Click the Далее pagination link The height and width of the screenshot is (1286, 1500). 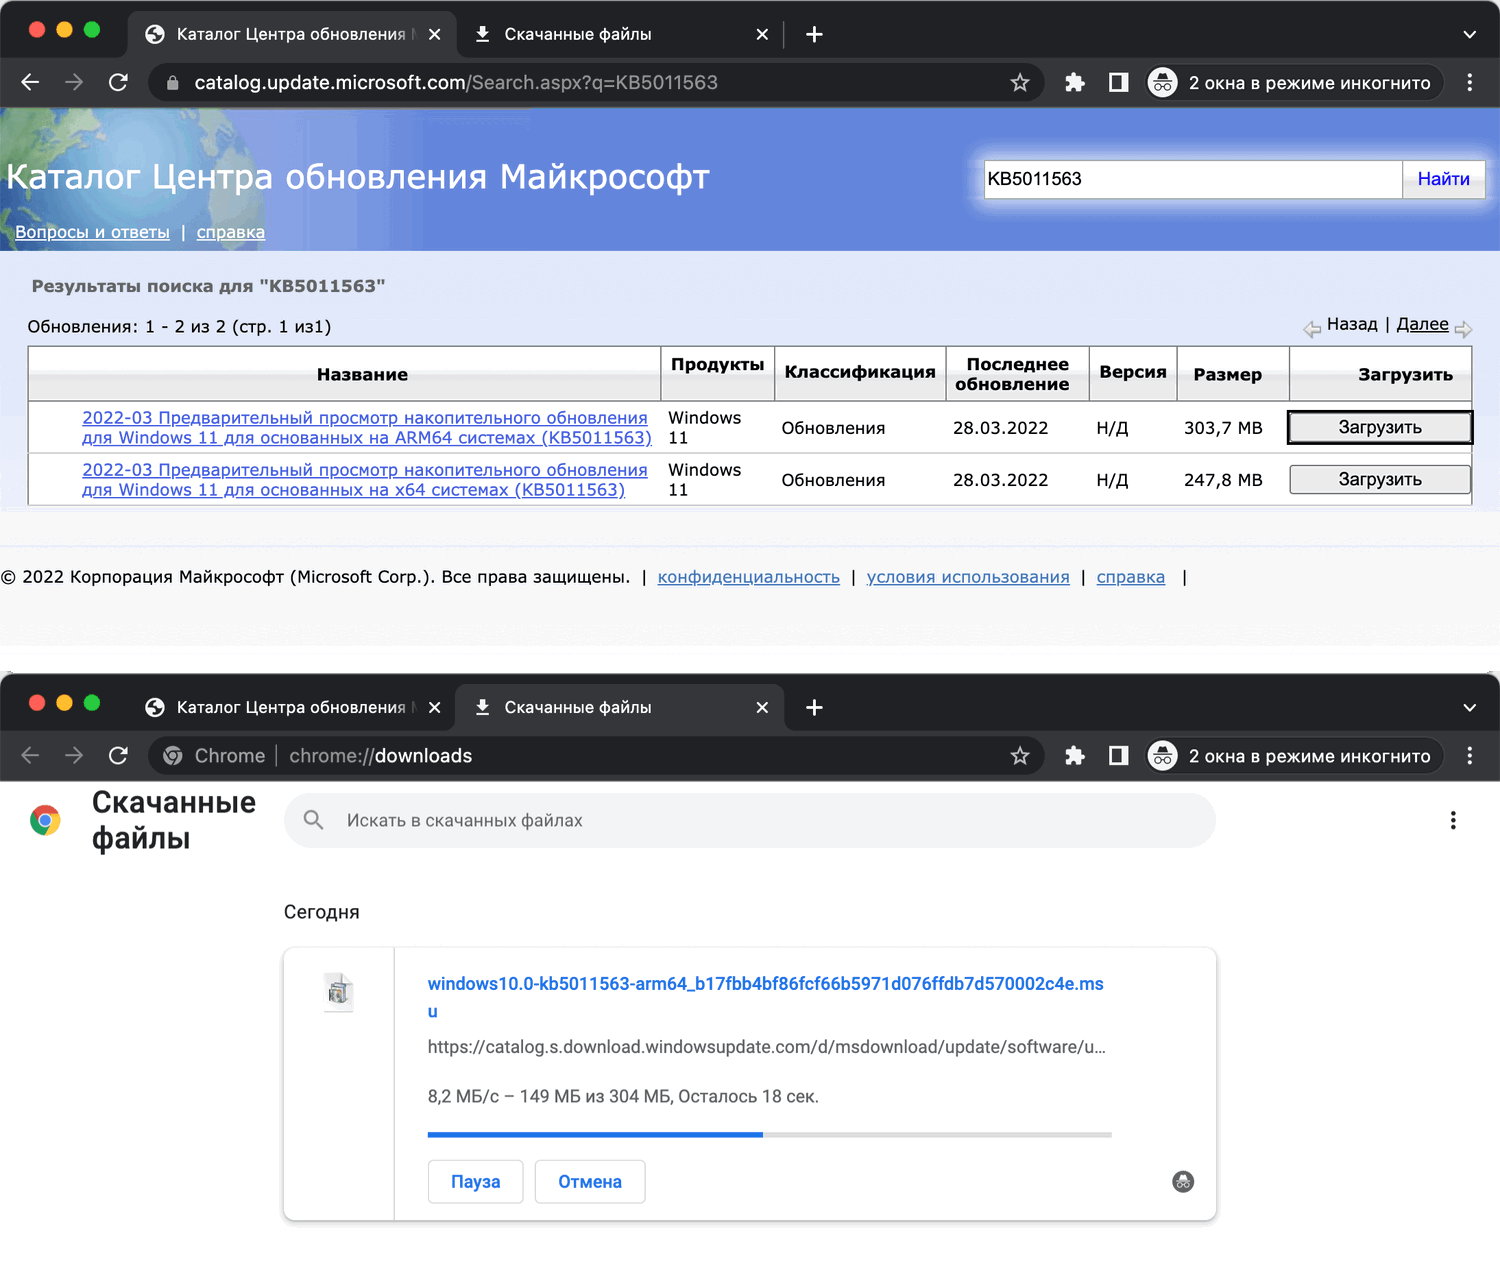tap(1422, 324)
